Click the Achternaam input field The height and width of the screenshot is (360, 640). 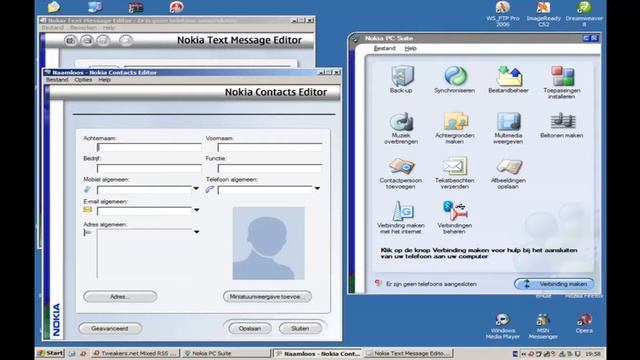click(149, 147)
